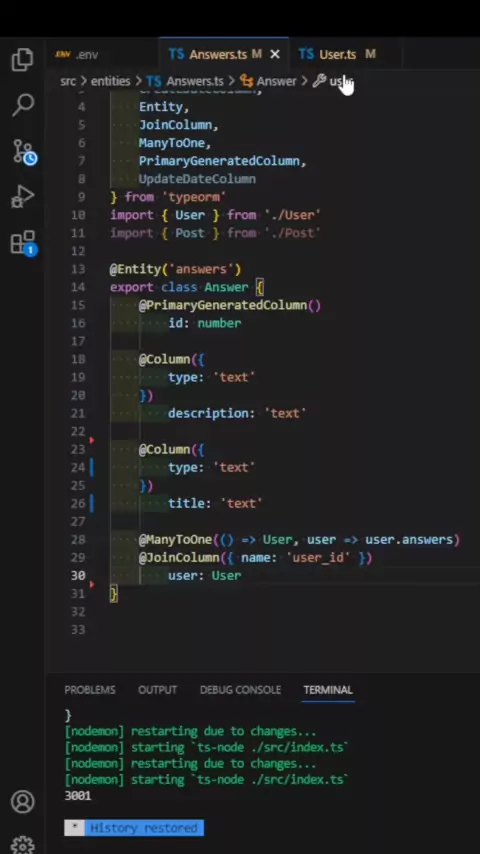Open the PROBLEMS panel tab
Viewport: 480px width, 854px height.
90,690
